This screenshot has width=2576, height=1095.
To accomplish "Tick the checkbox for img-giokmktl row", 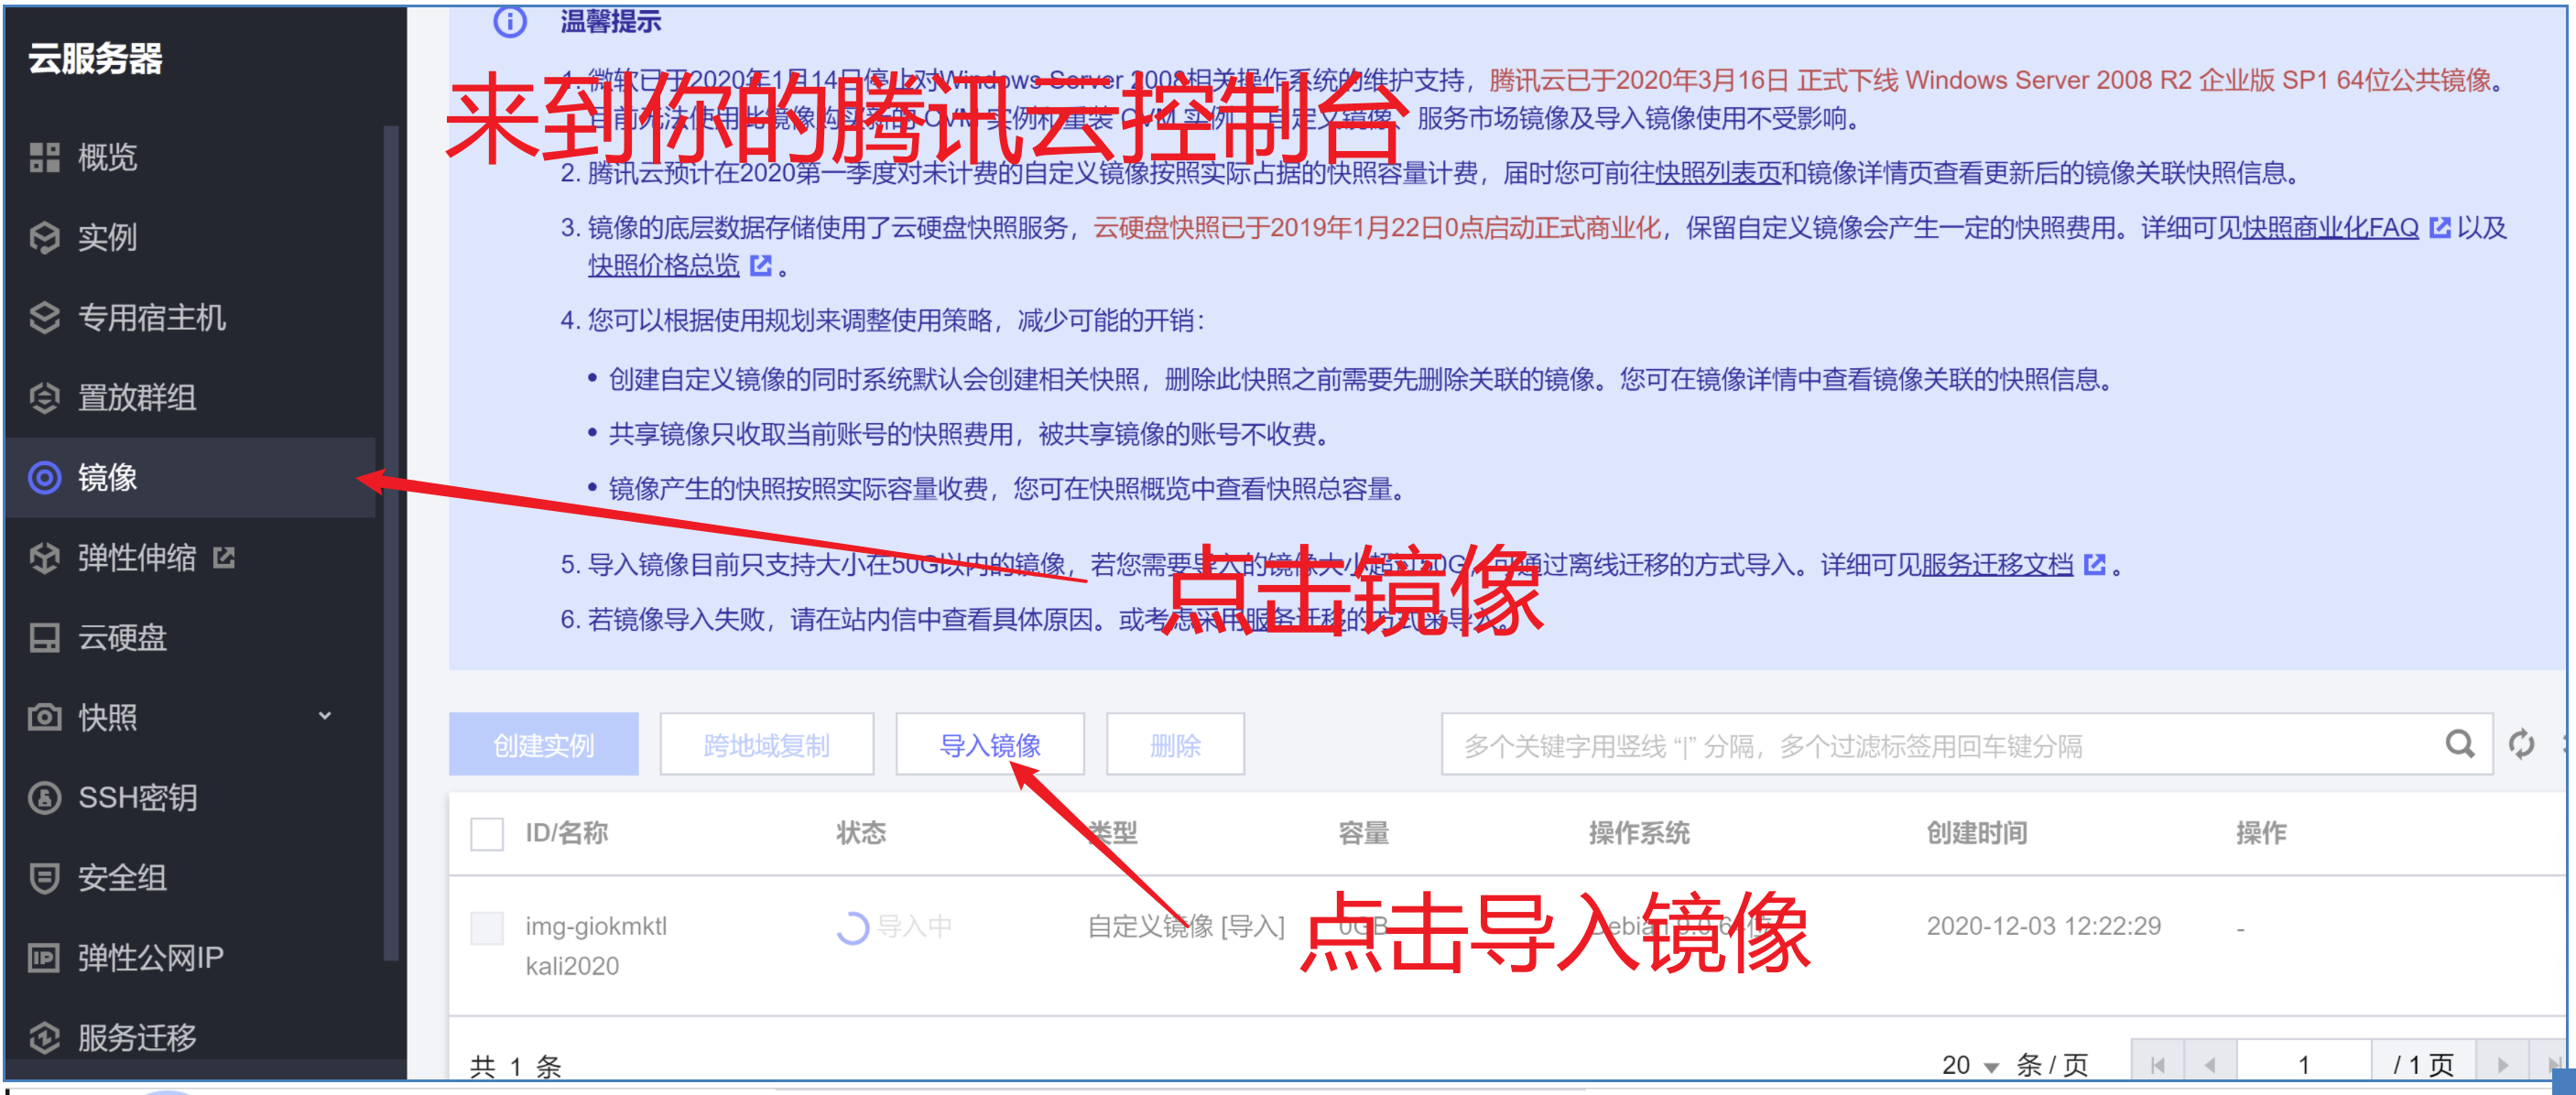I will [x=487, y=927].
